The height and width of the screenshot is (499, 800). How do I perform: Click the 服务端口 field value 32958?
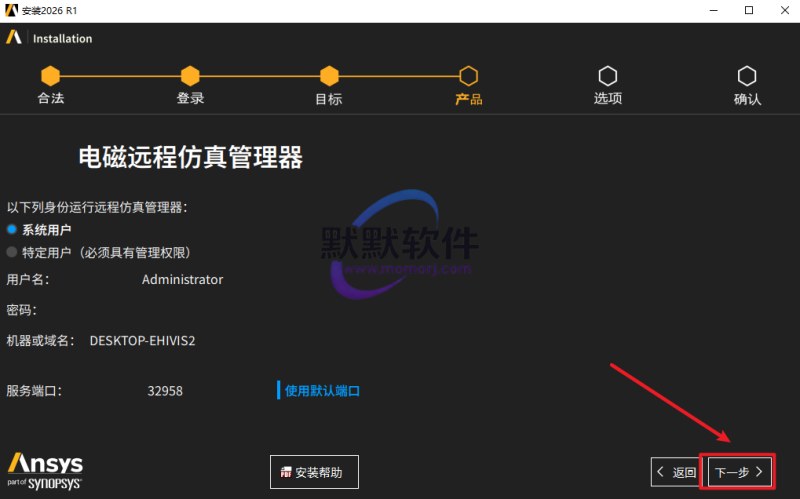[165, 391]
